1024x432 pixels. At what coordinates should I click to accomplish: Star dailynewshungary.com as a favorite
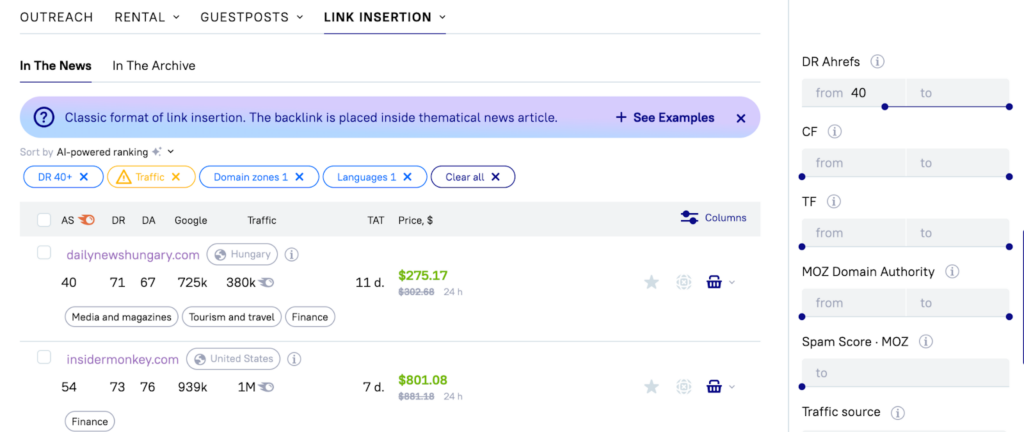click(x=652, y=282)
